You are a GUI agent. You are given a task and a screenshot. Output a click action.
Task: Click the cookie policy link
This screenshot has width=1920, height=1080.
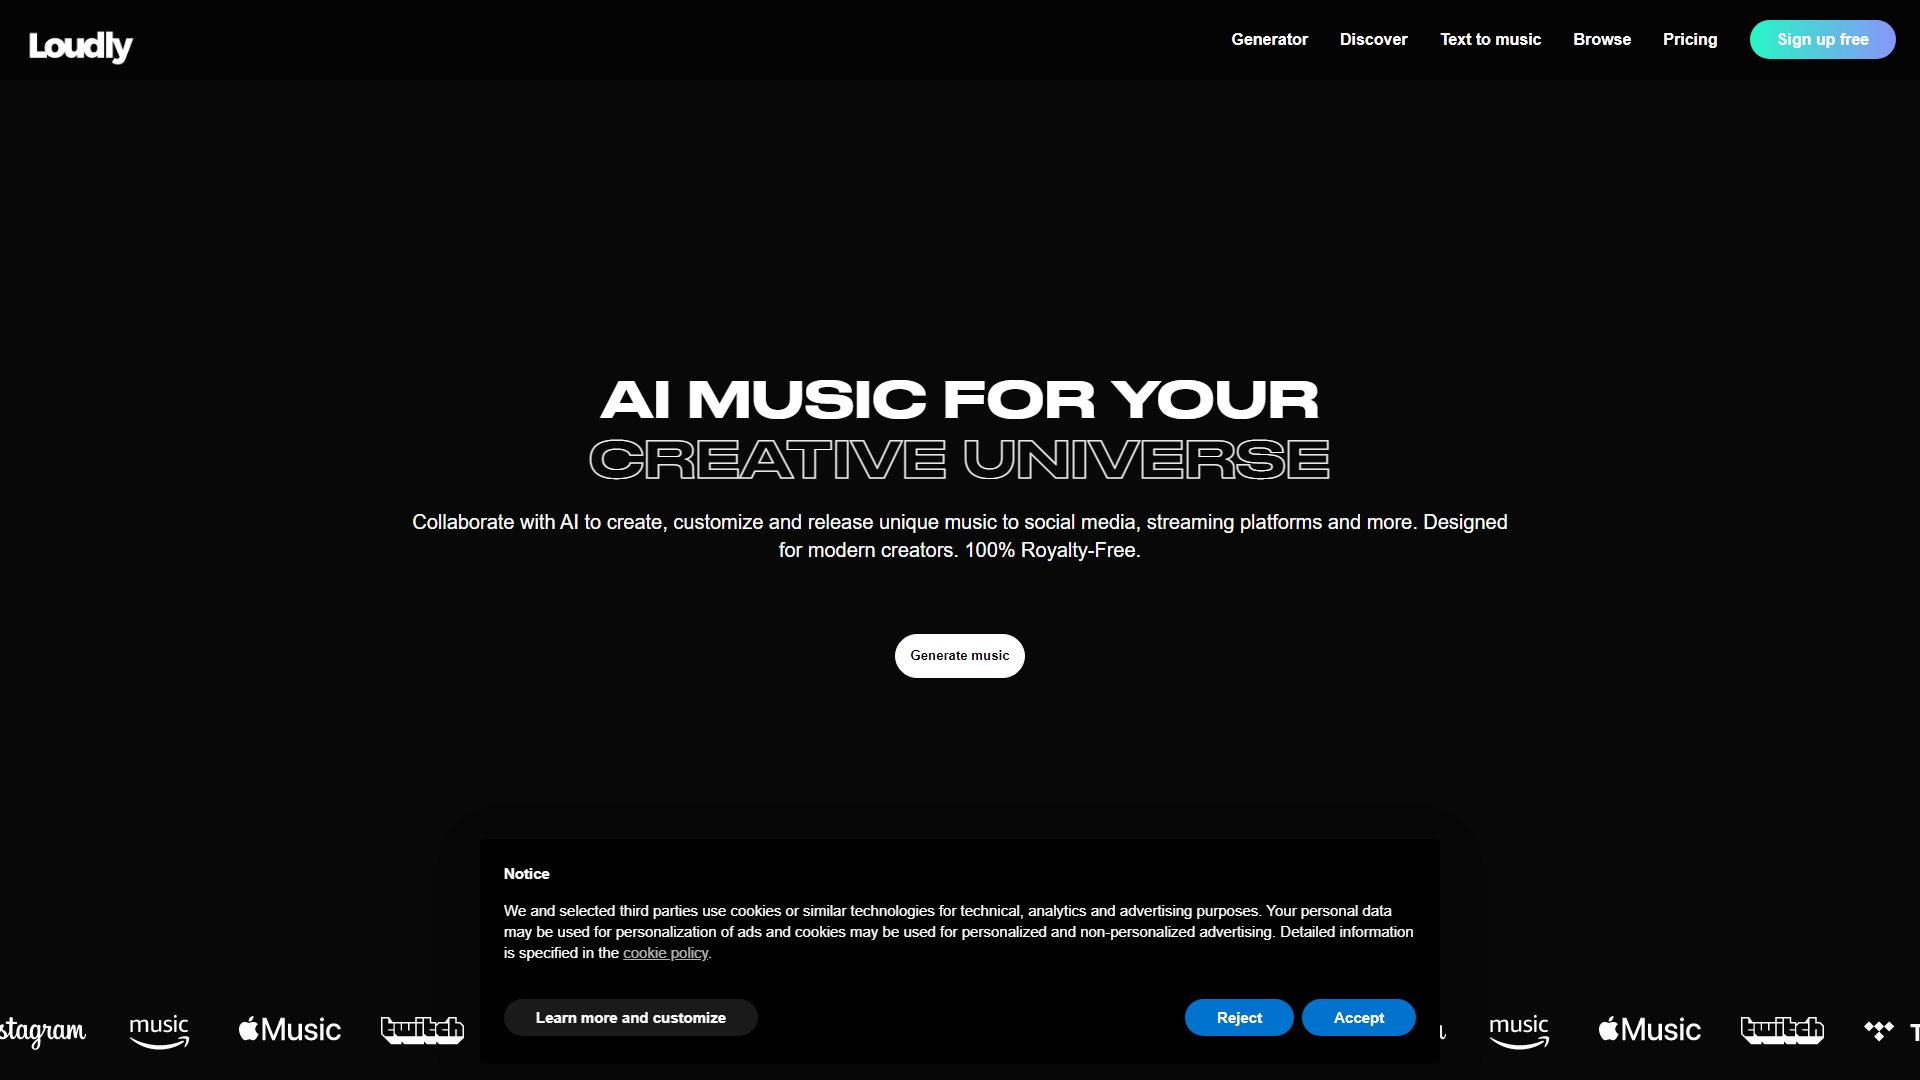point(663,952)
